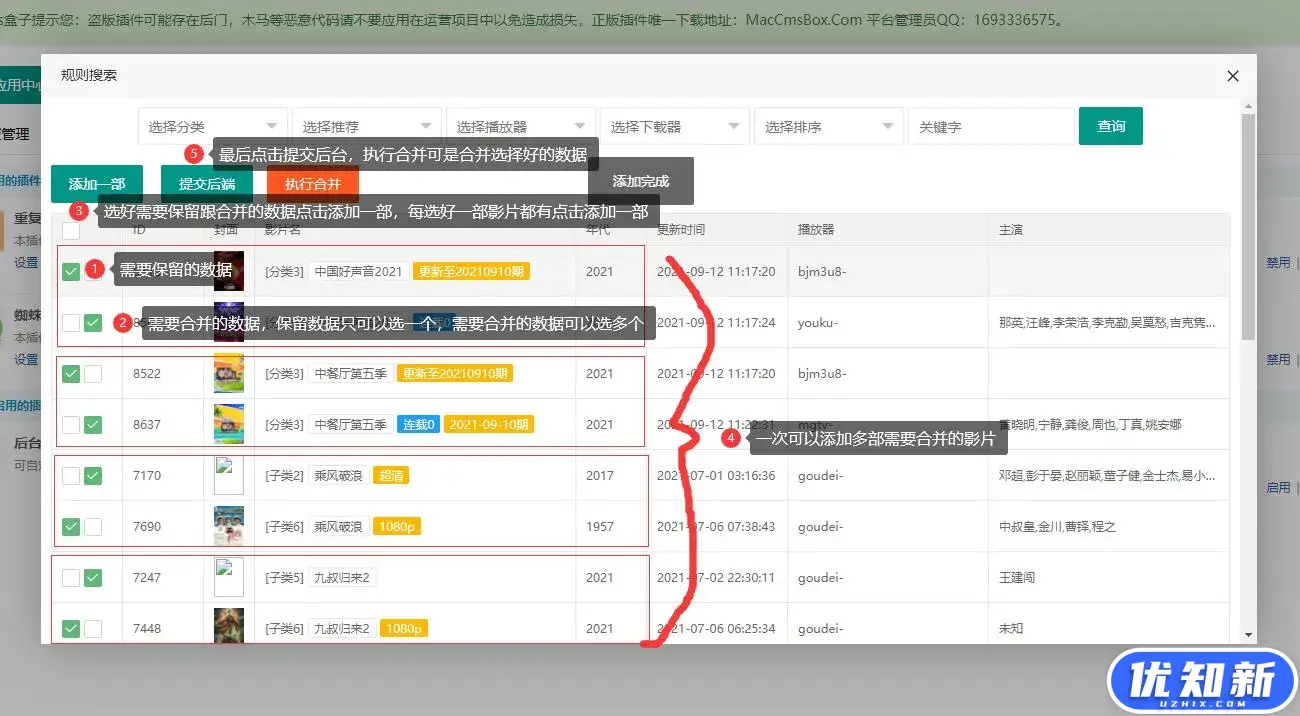Image resolution: width=1300 pixels, height=716 pixels.
Task: Untick the checked box in row 7170
Action: 93,476
